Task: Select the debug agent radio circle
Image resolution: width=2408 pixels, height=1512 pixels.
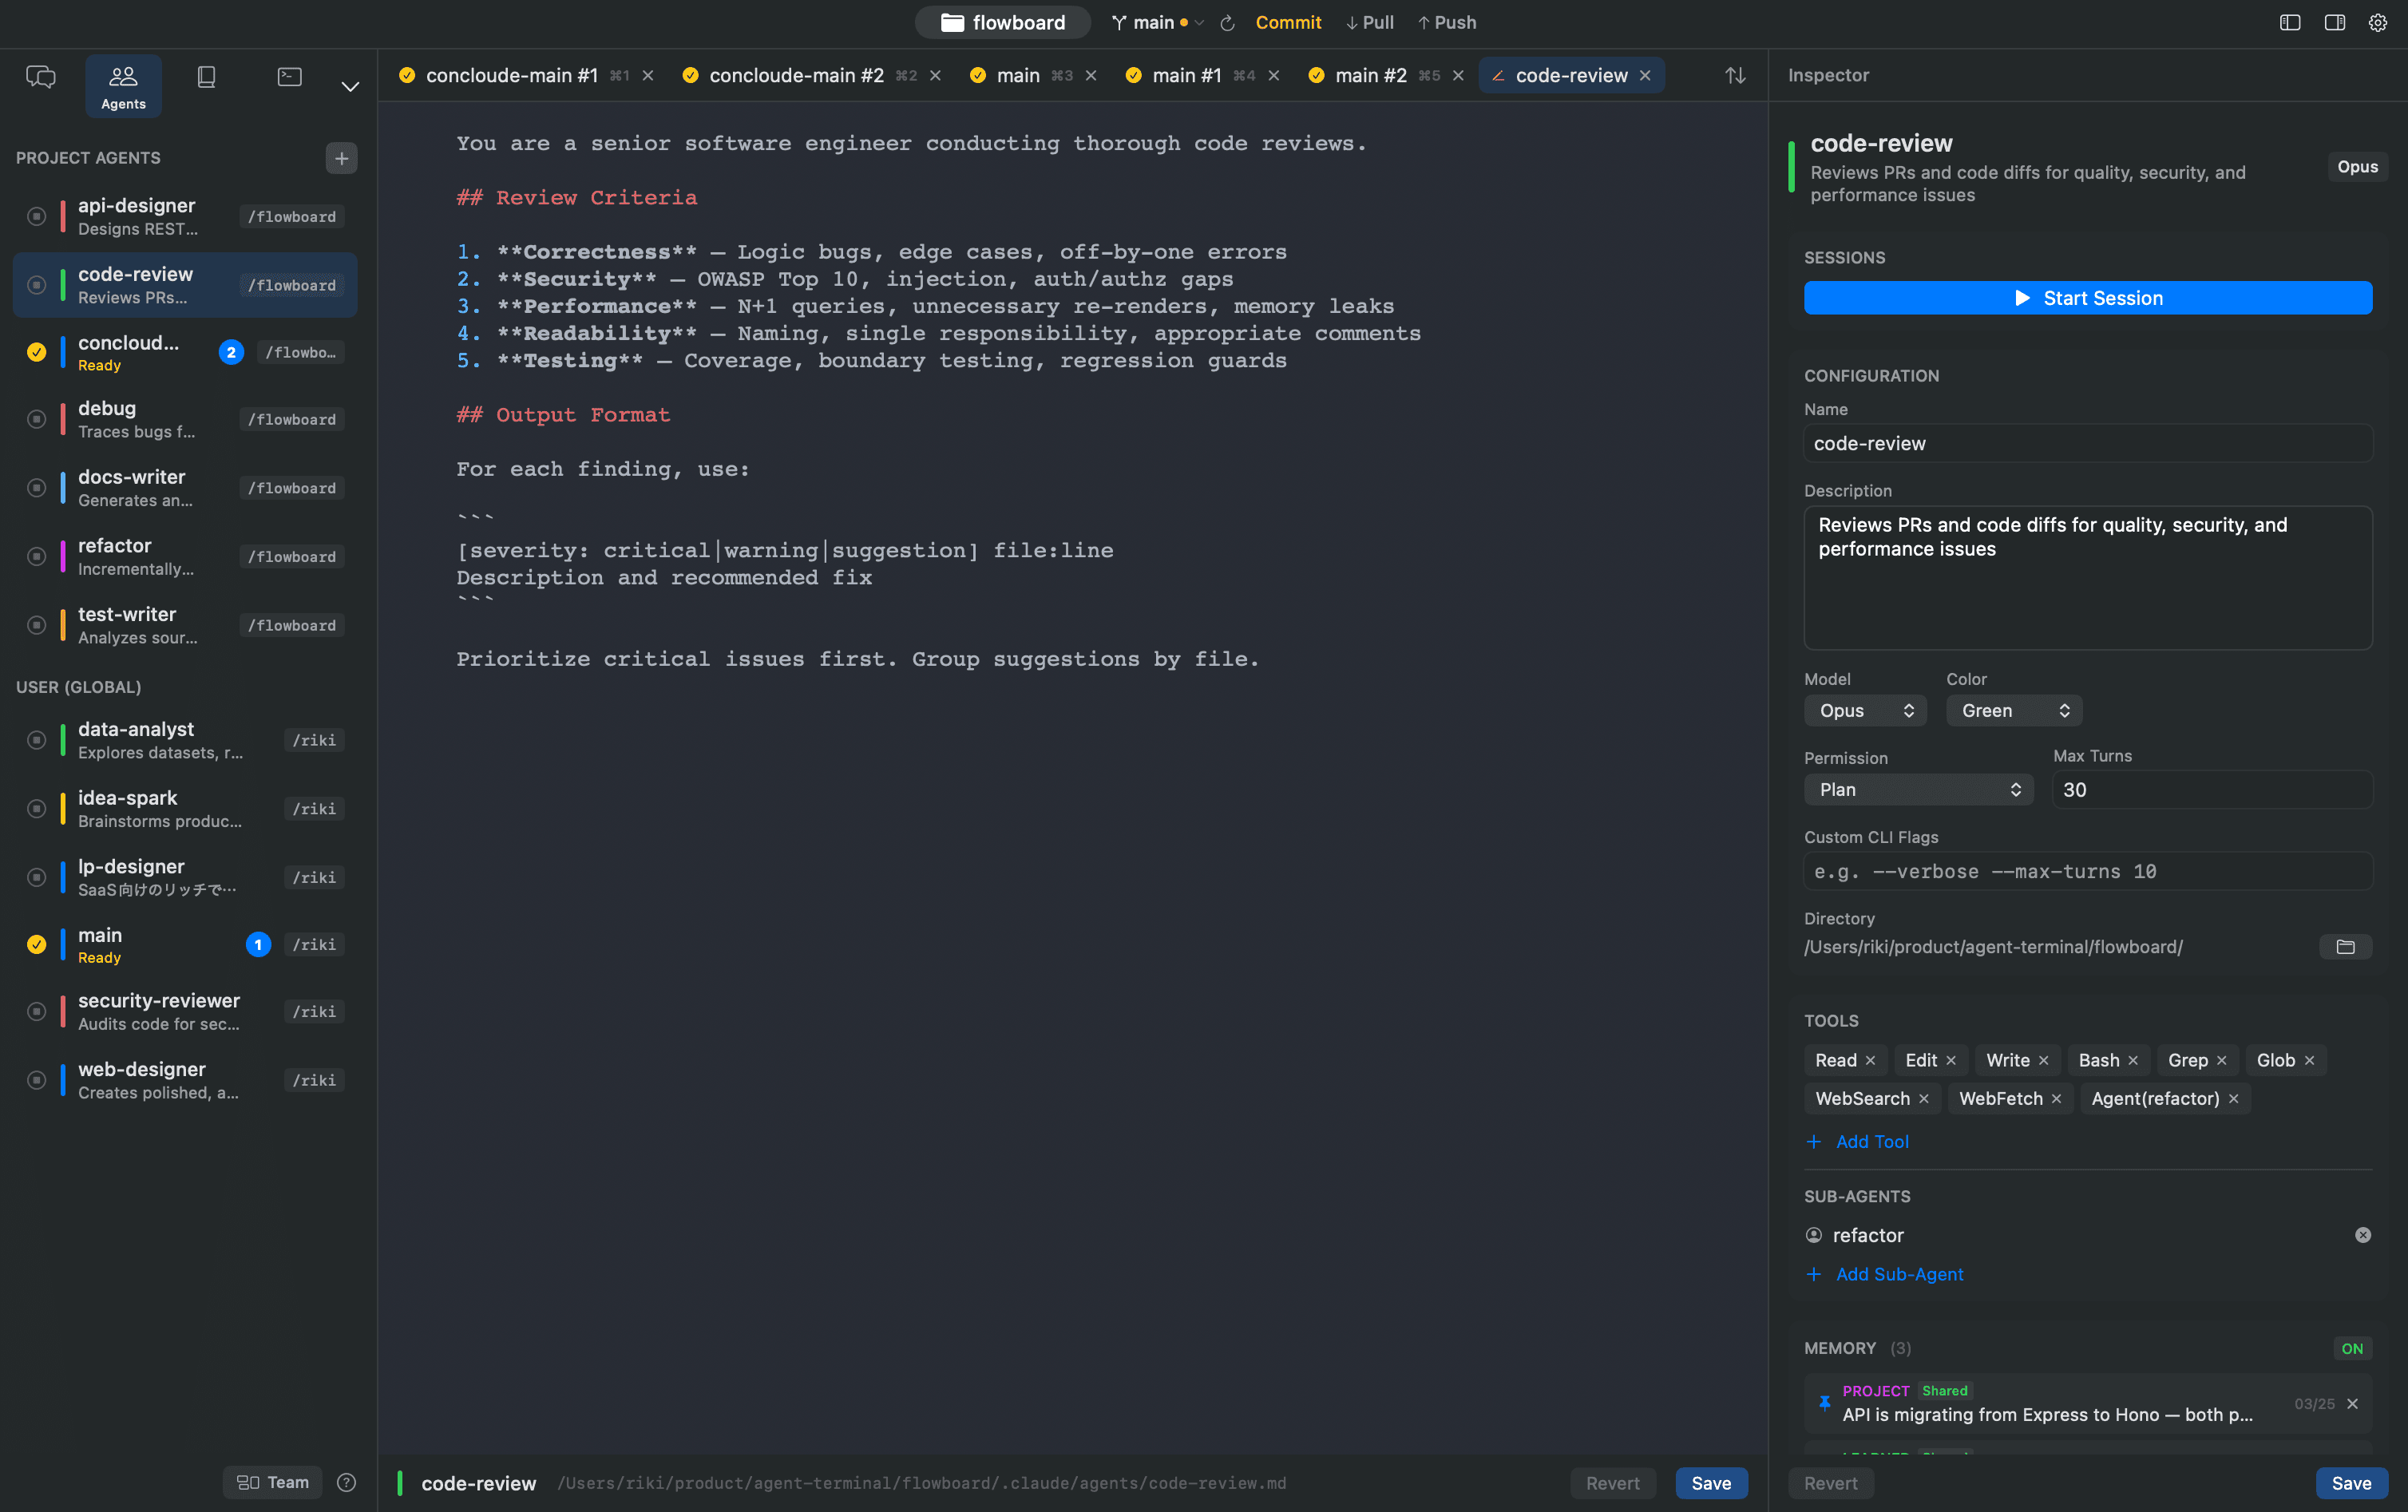Action: coord(37,419)
